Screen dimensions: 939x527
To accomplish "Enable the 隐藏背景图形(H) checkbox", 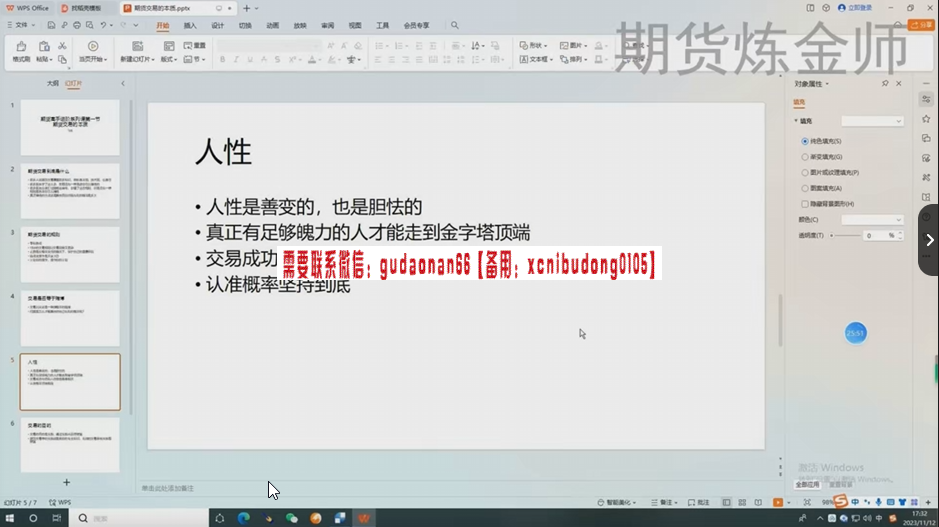I will pos(805,204).
